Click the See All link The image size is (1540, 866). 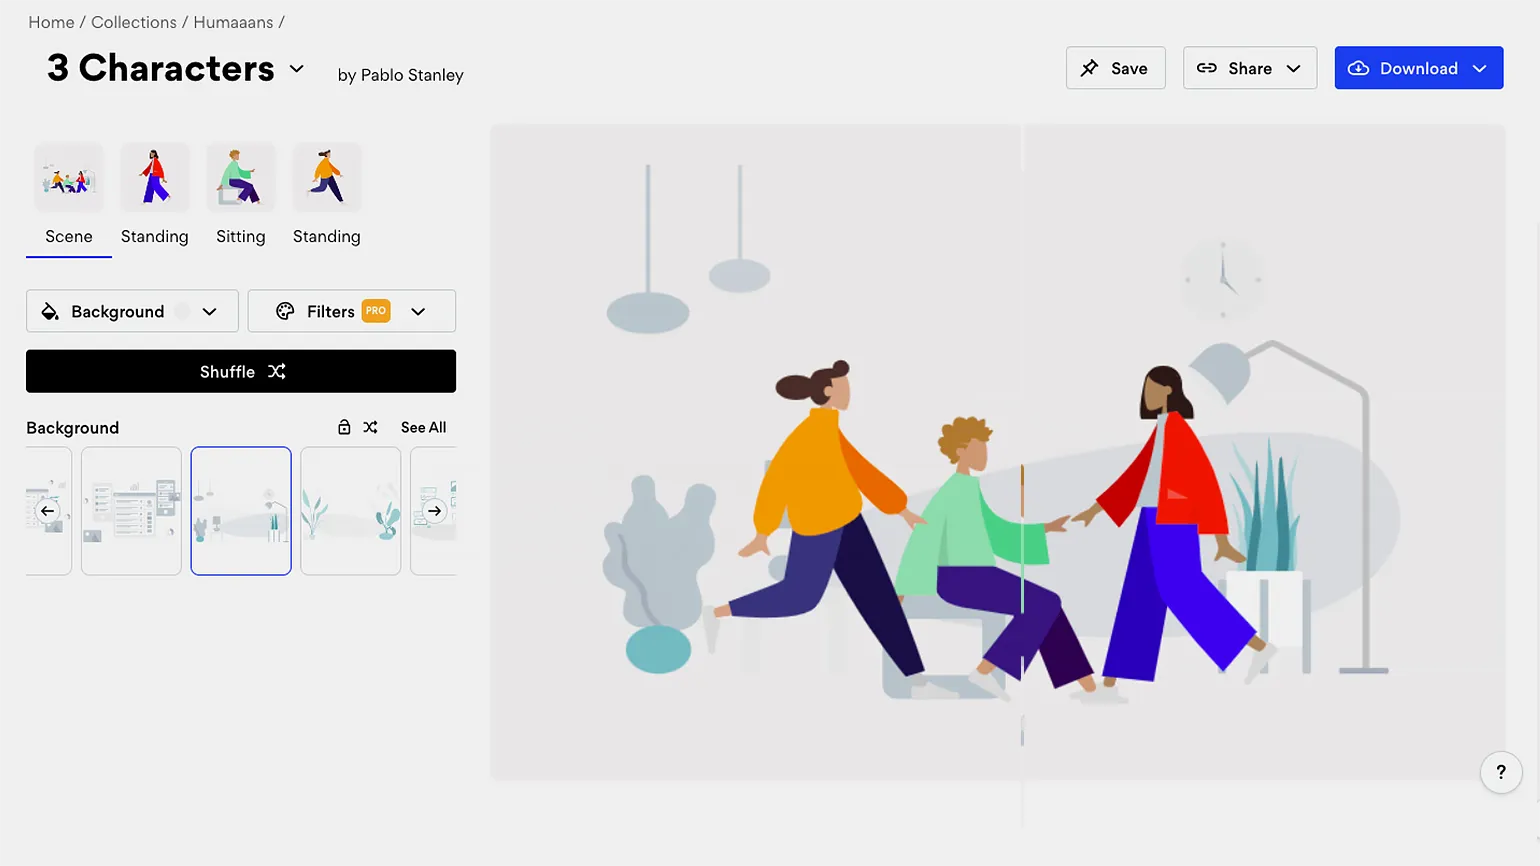tap(423, 427)
